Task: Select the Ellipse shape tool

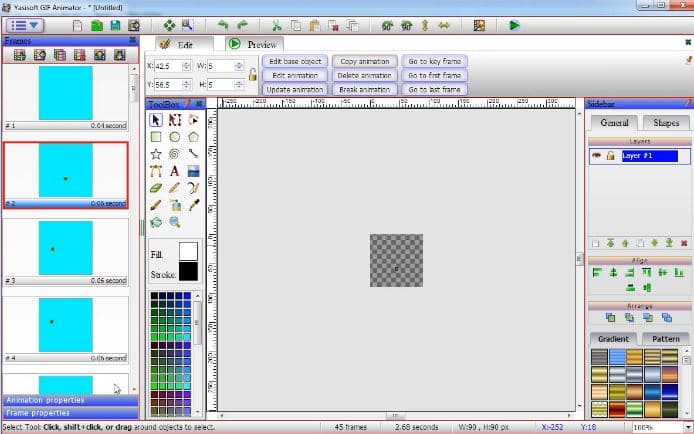Action: pyautogui.click(x=174, y=137)
